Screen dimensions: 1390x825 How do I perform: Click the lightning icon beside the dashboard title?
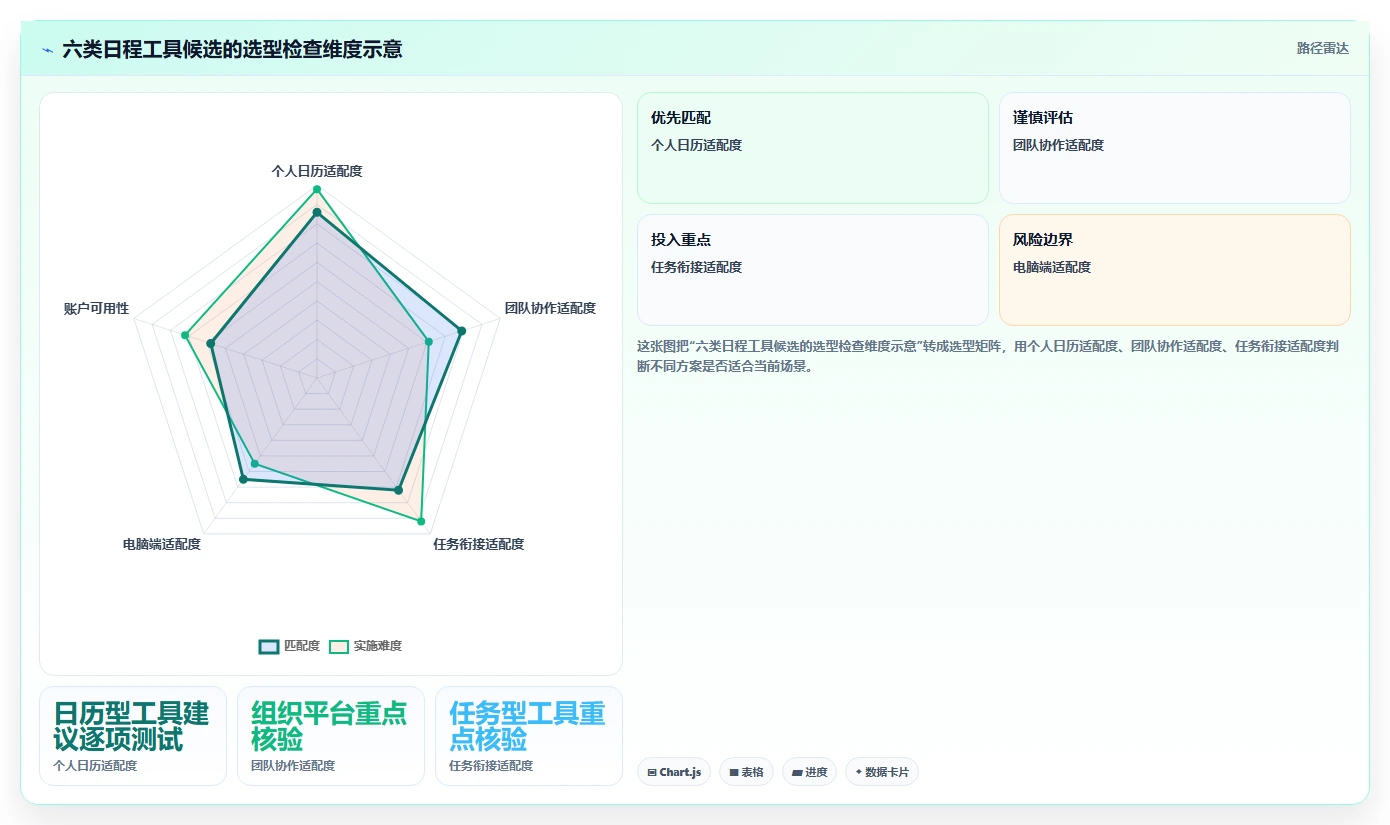pos(48,49)
